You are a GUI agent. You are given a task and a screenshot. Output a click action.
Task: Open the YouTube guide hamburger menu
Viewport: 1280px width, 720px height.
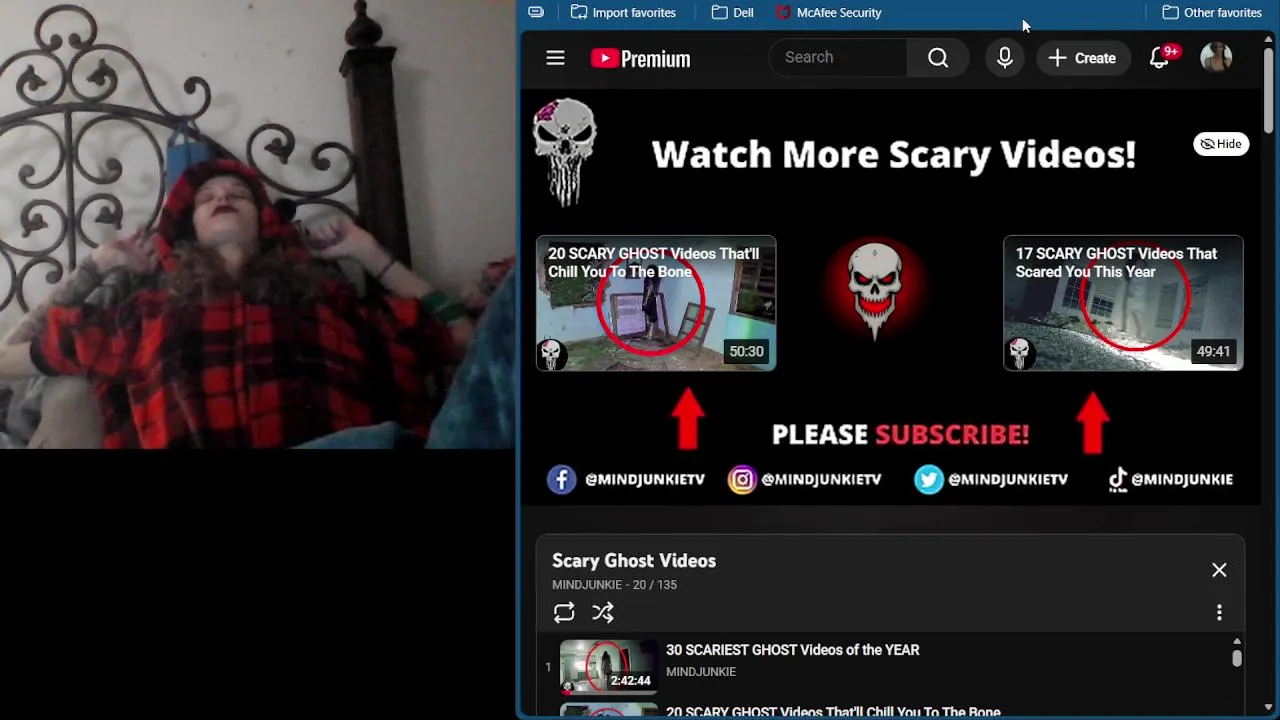pyautogui.click(x=555, y=58)
